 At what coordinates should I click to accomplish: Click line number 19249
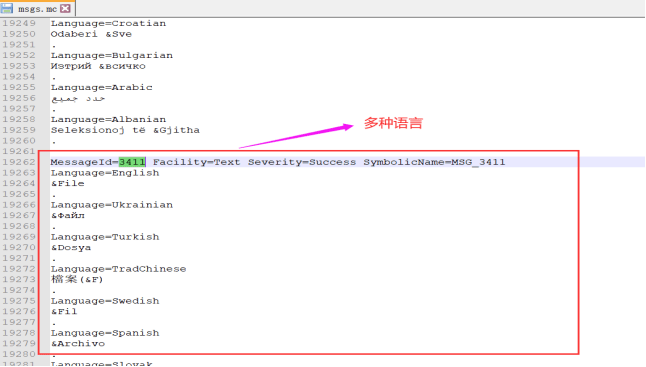(x=19, y=23)
